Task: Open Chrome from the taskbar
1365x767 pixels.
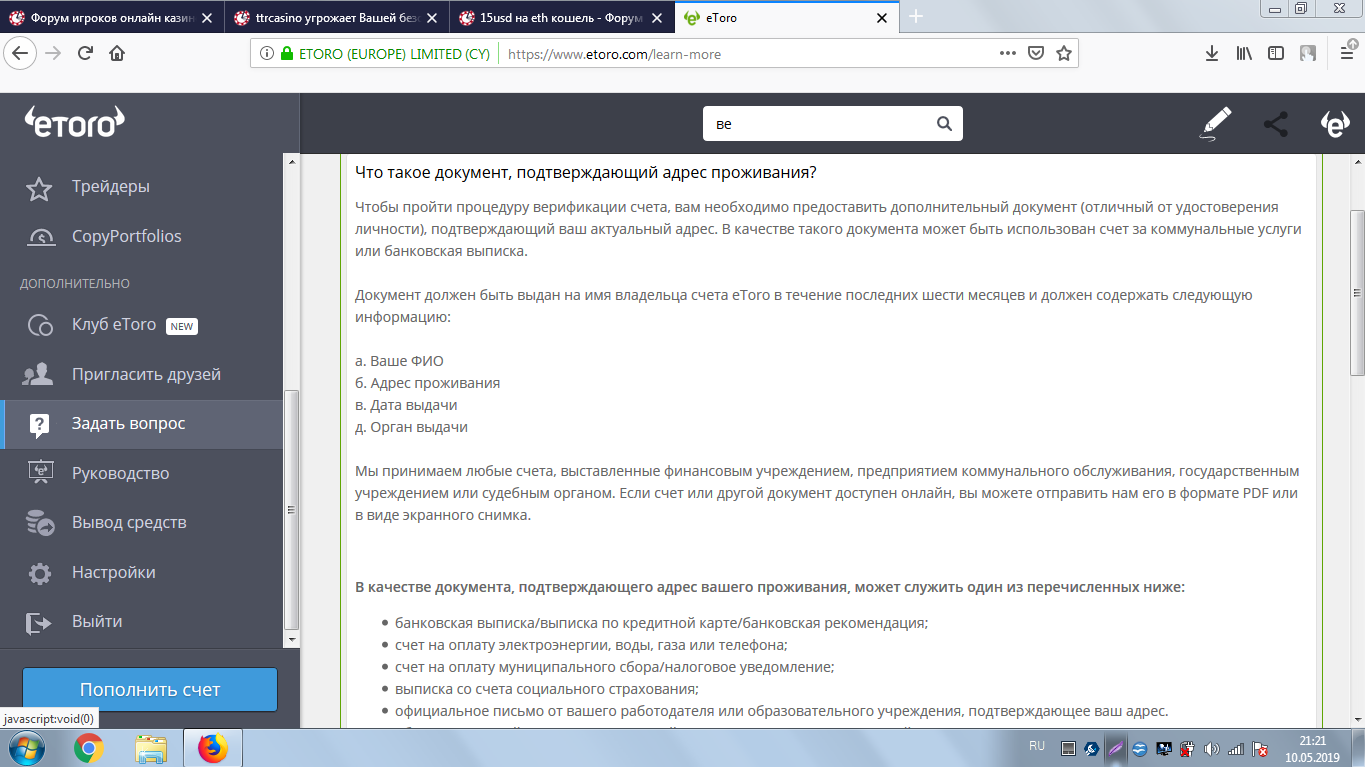Action: point(88,748)
